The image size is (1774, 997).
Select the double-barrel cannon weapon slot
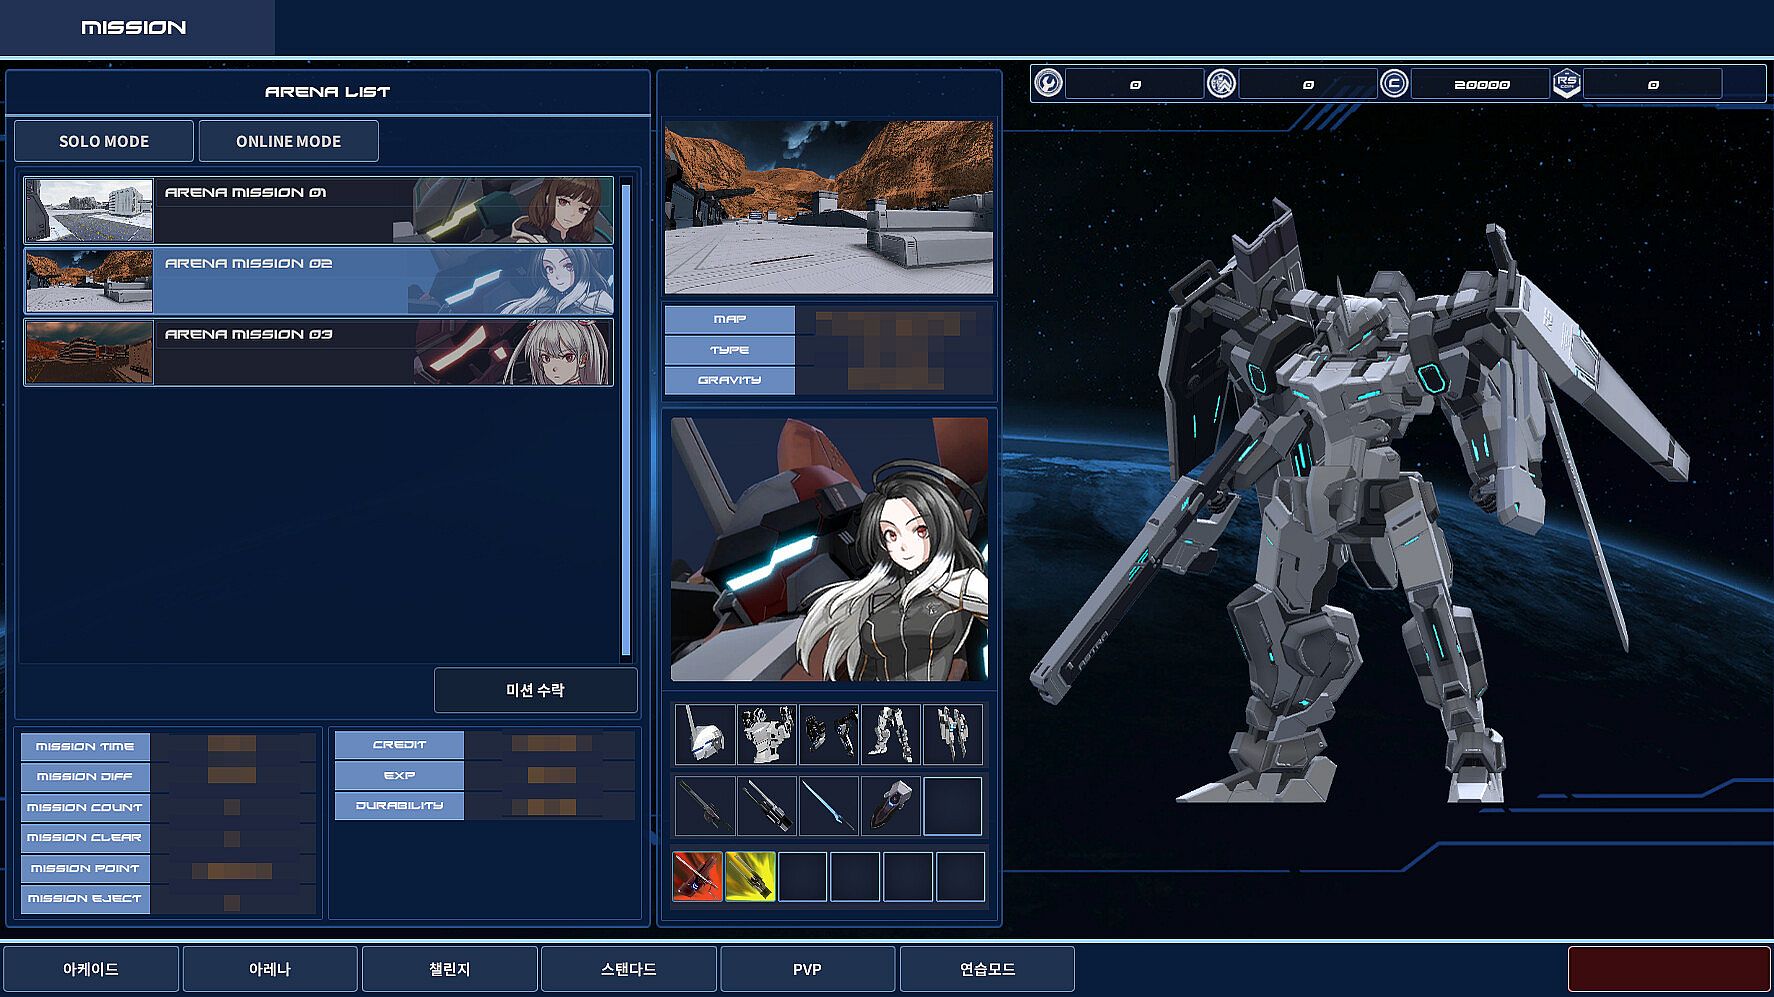(767, 806)
